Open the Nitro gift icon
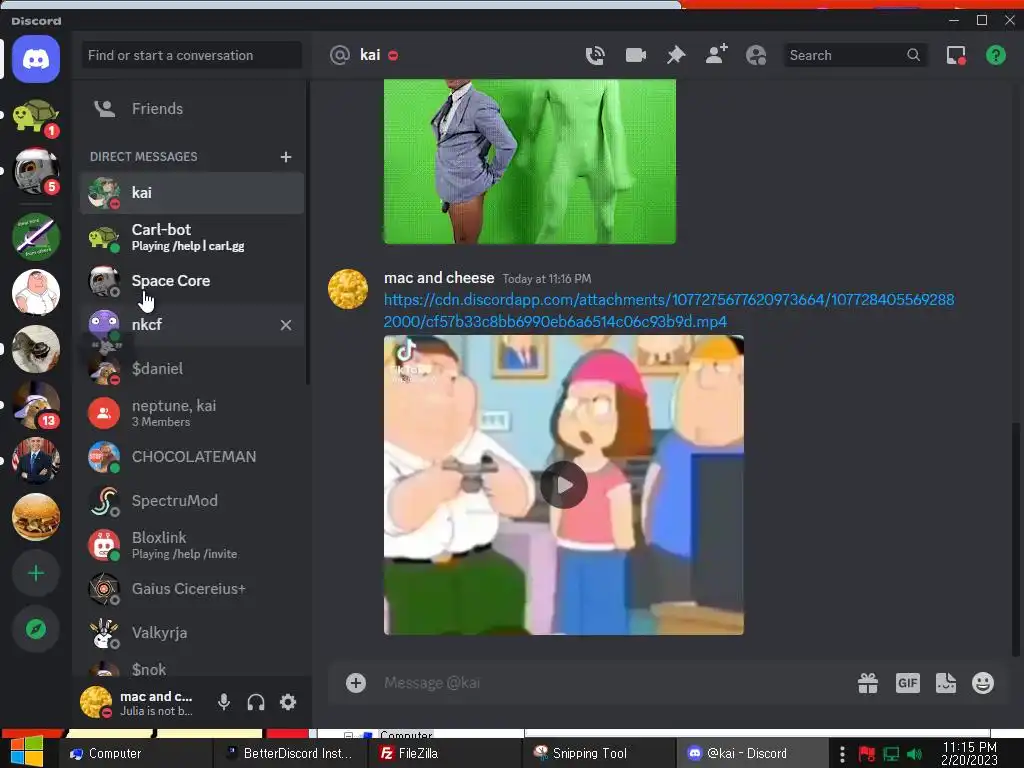The width and height of the screenshot is (1024, 768). [x=868, y=683]
